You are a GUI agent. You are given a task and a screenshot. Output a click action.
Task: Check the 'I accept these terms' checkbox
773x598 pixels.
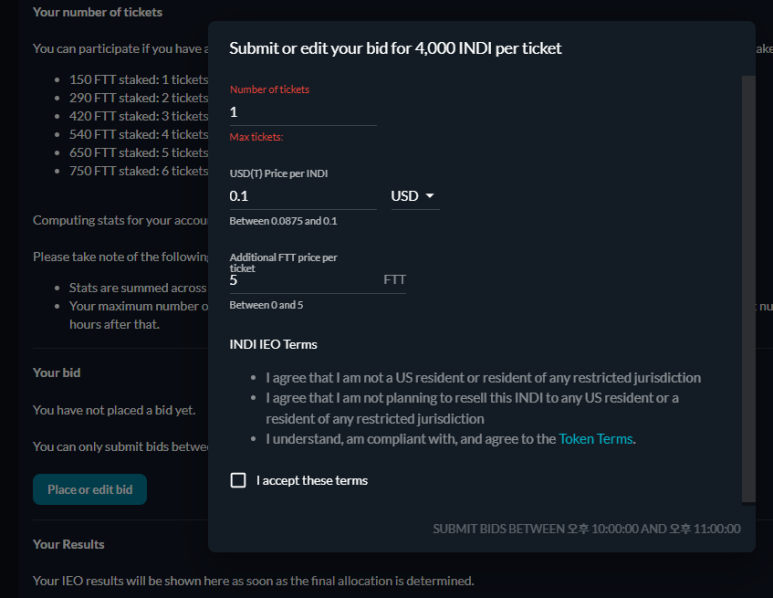point(238,480)
